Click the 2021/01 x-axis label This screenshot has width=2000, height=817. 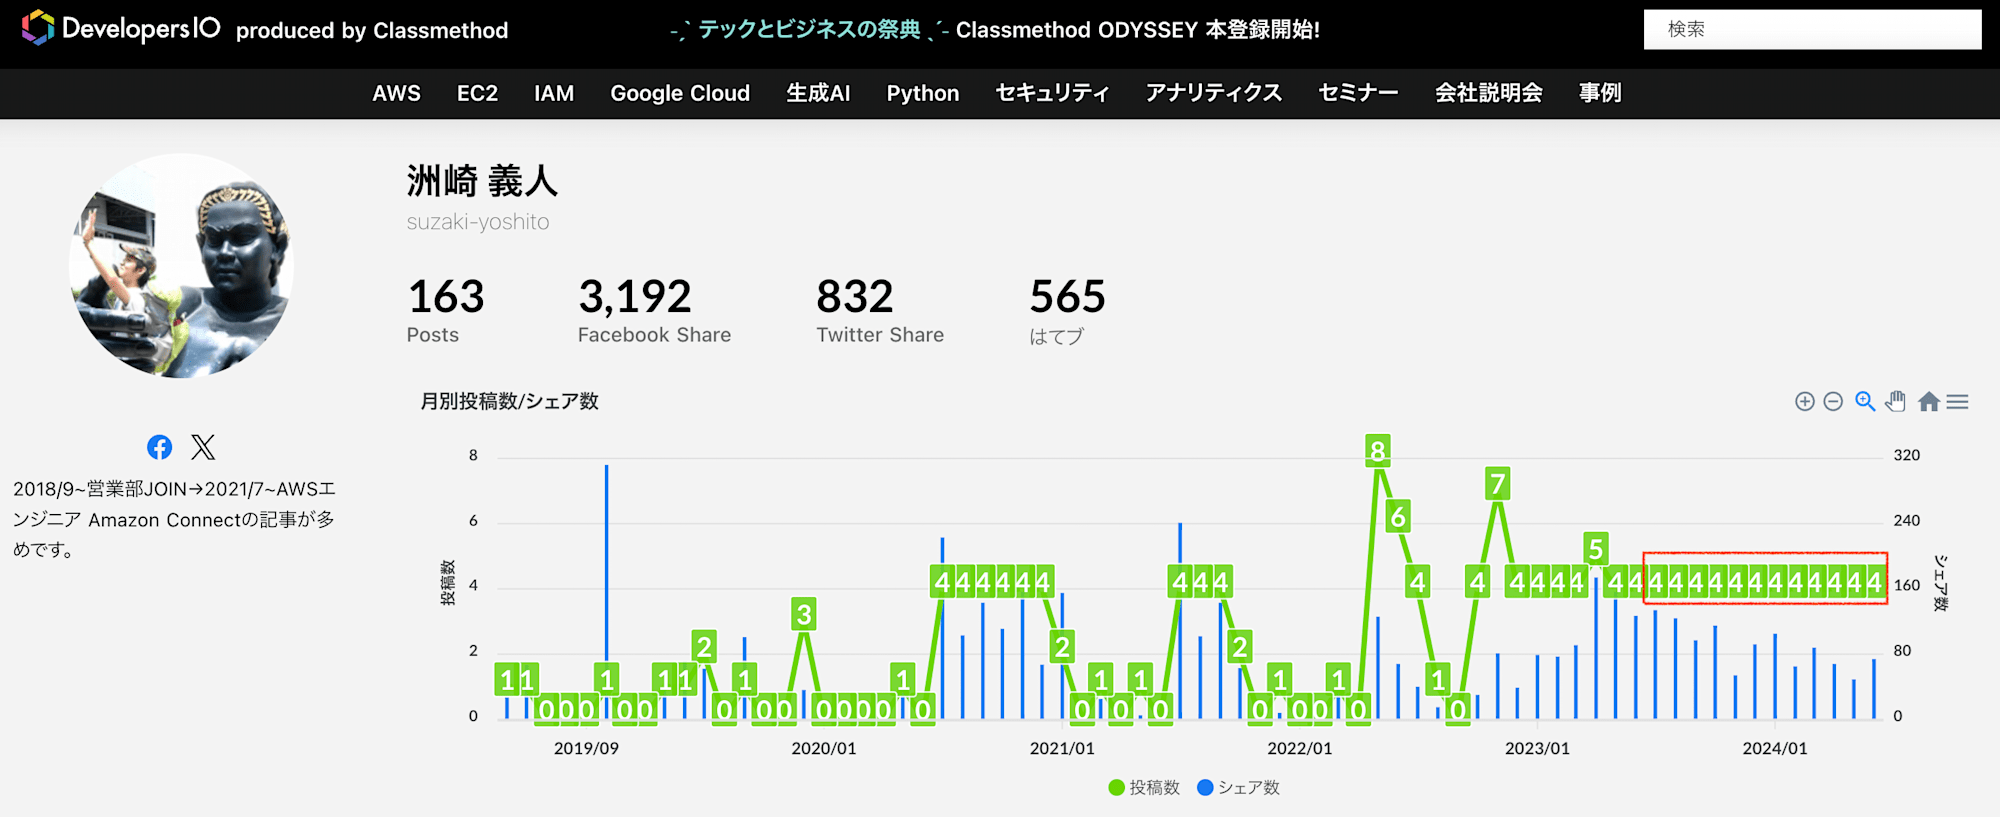pyautogui.click(x=1062, y=748)
